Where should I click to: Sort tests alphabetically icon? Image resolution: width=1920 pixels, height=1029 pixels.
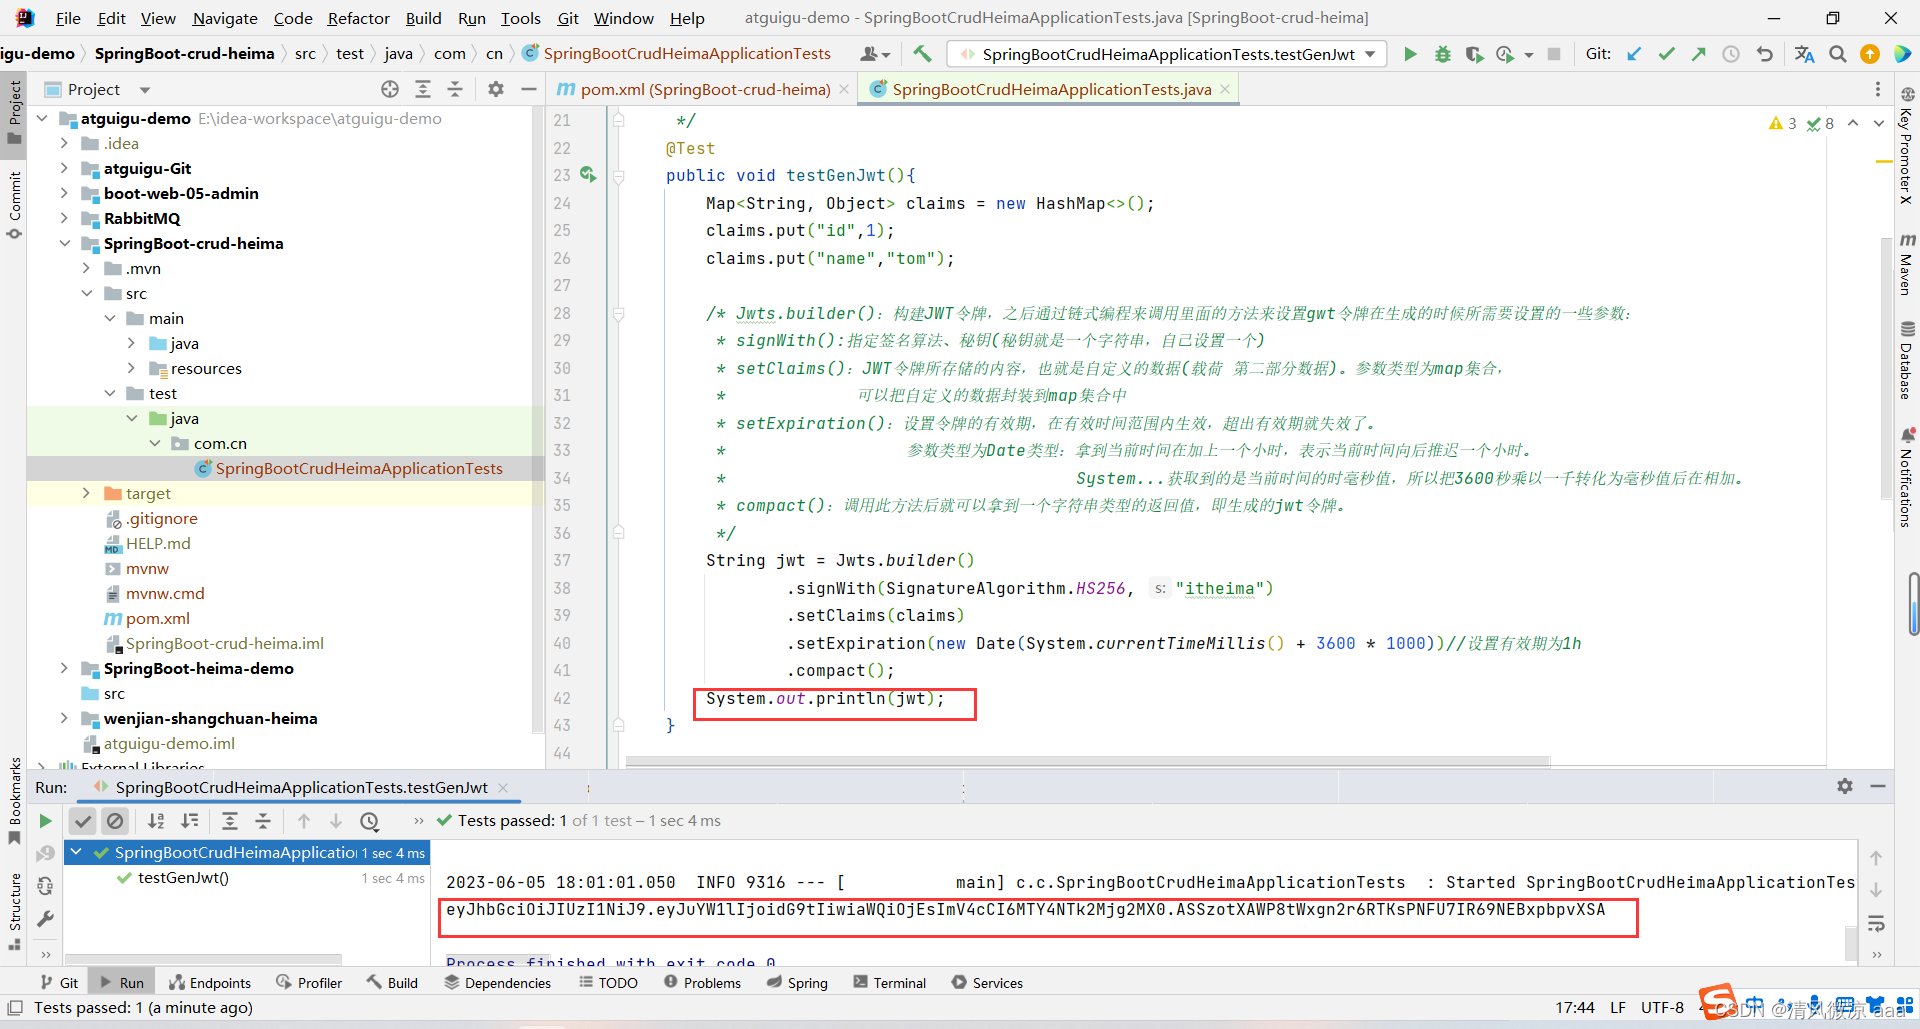(x=156, y=821)
